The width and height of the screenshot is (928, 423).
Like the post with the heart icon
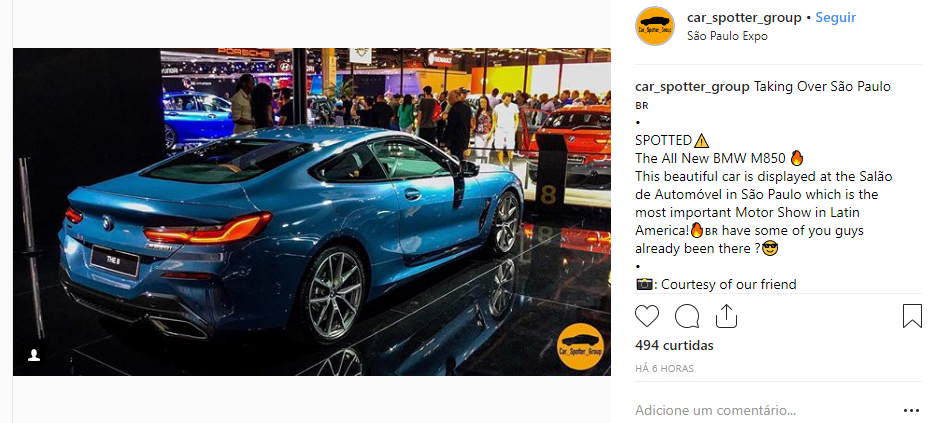point(646,316)
